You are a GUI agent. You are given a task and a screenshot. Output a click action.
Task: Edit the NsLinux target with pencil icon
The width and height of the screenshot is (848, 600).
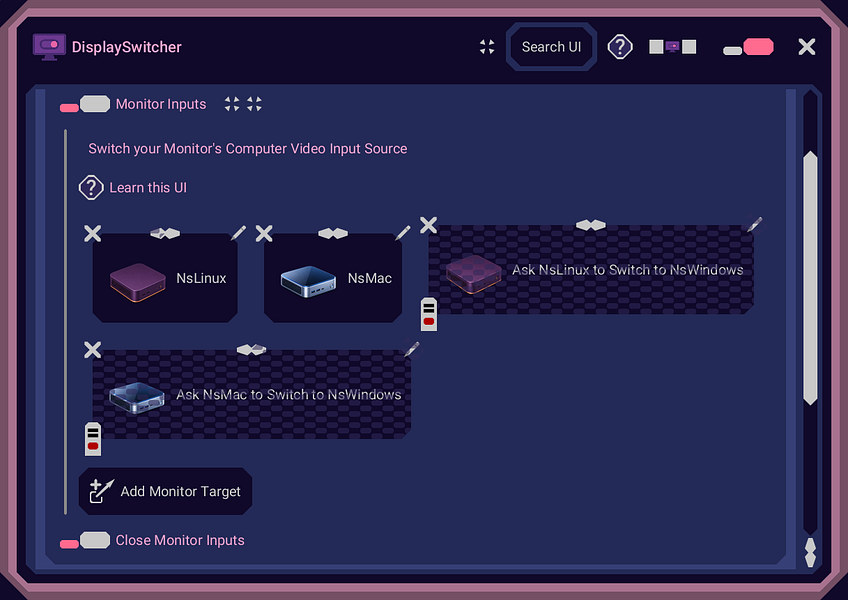tap(238, 233)
